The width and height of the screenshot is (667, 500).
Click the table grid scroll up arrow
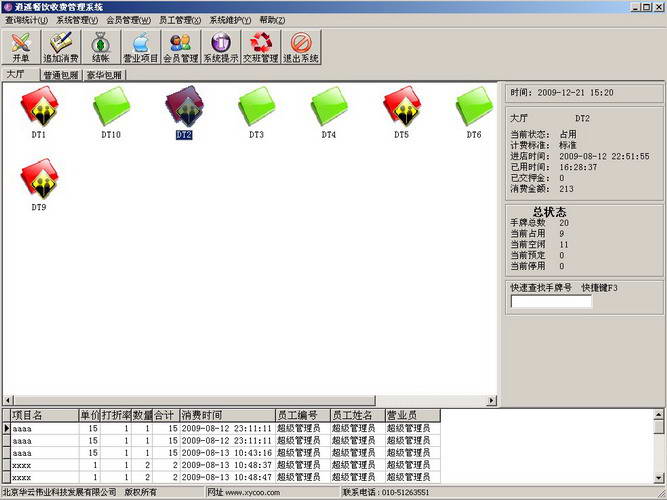pyautogui.click(x=658, y=414)
